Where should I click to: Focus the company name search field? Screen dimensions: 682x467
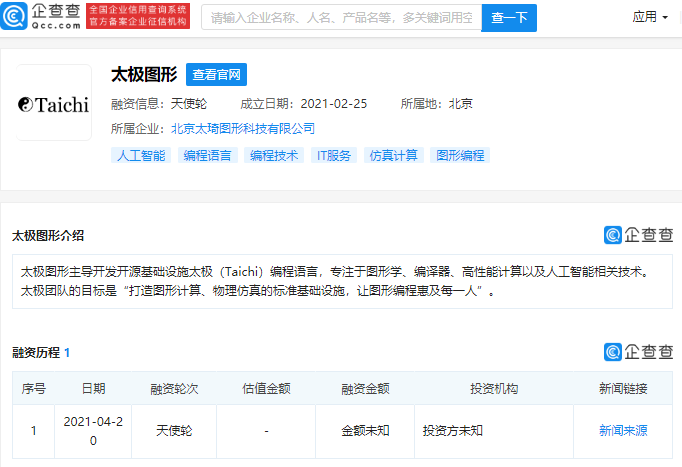point(341,17)
